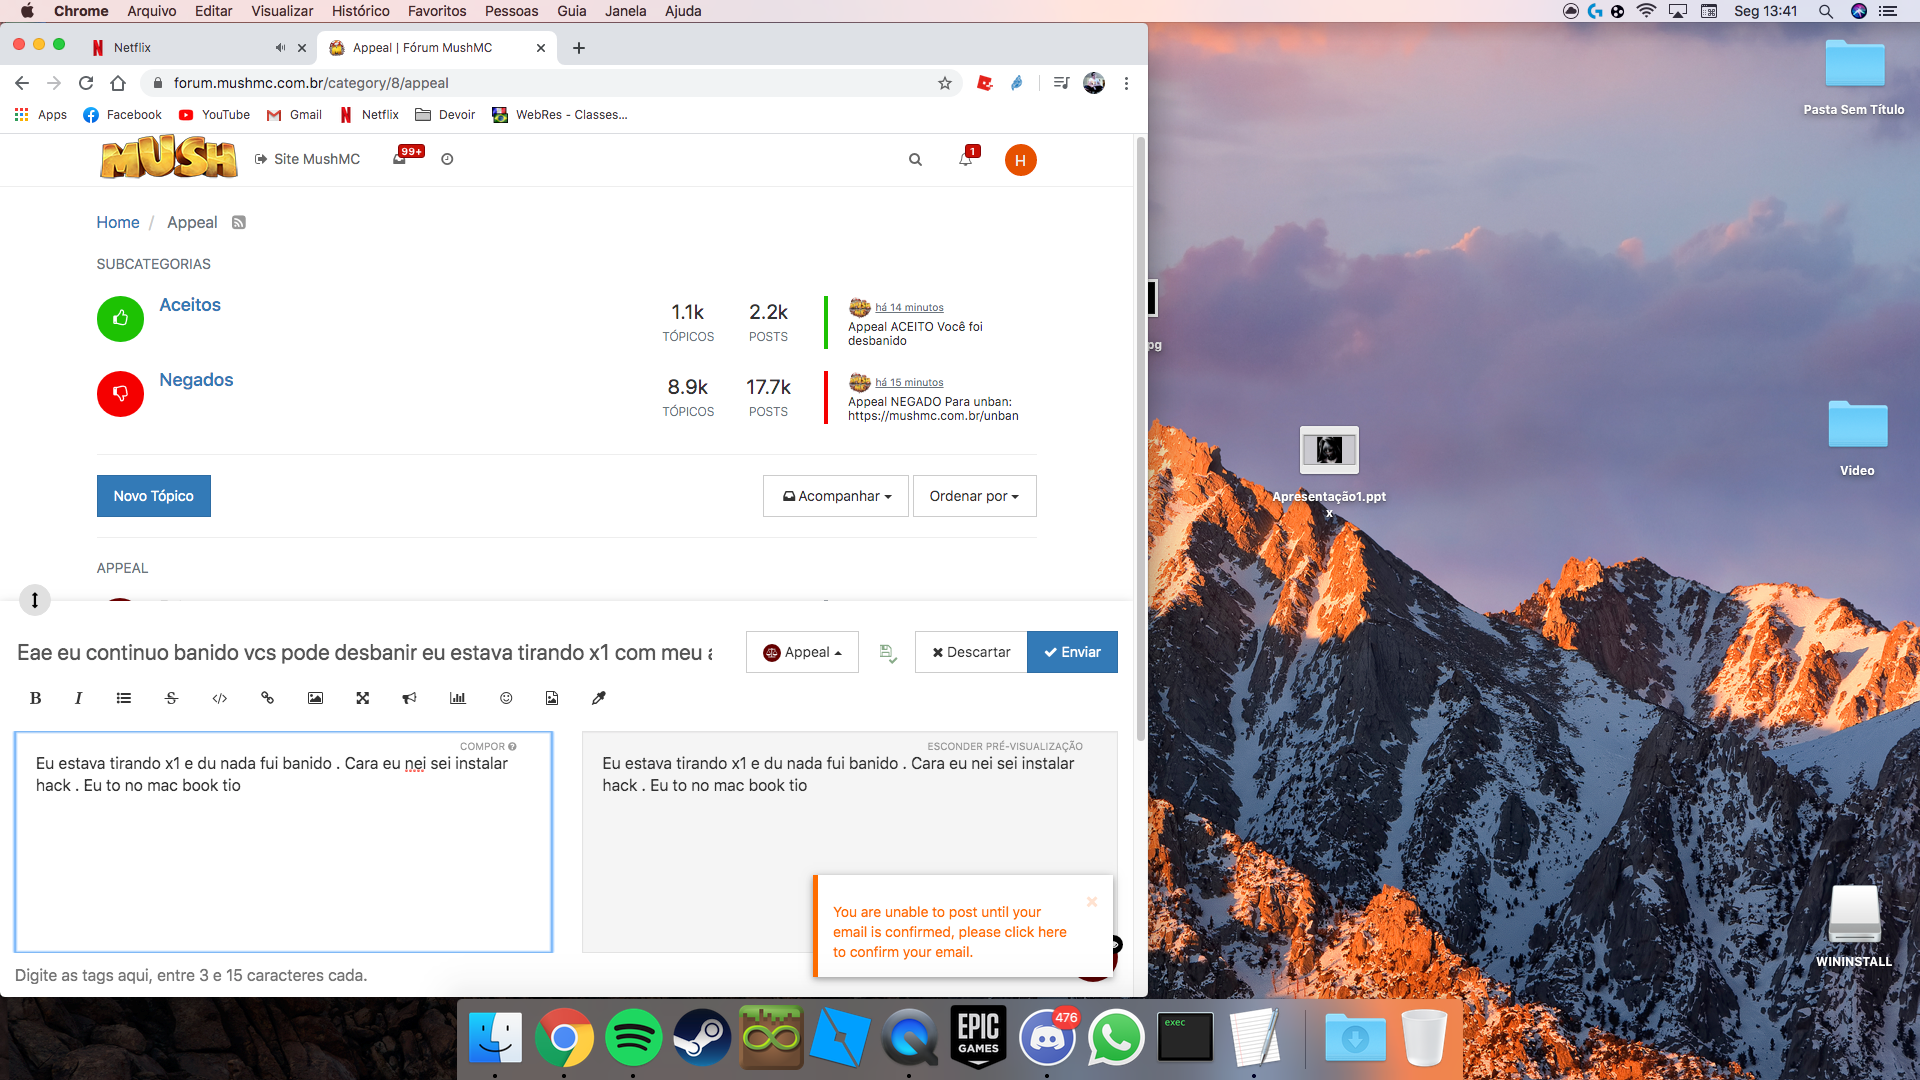Image resolution: width=1920 pixels, height=1080 pixels.
Task: Click the Italic formatting icon
Action: (x=79, y=696)
